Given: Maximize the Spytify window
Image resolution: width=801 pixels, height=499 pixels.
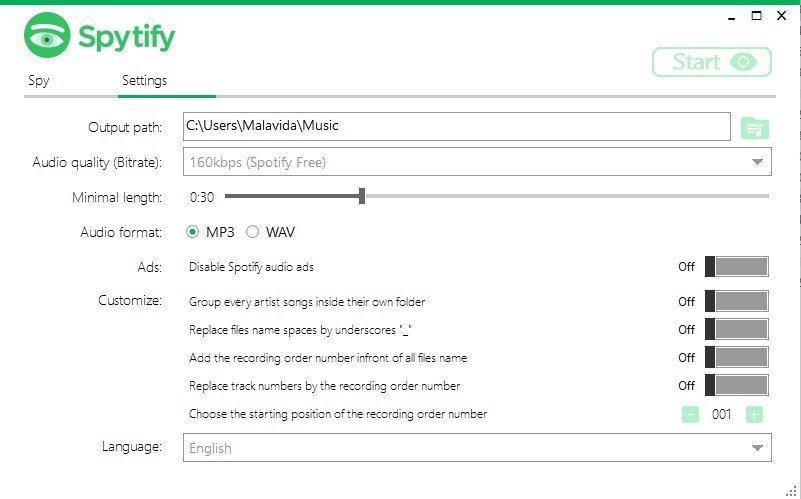Looking at the screenshot, I should click(x=757, y=16).
